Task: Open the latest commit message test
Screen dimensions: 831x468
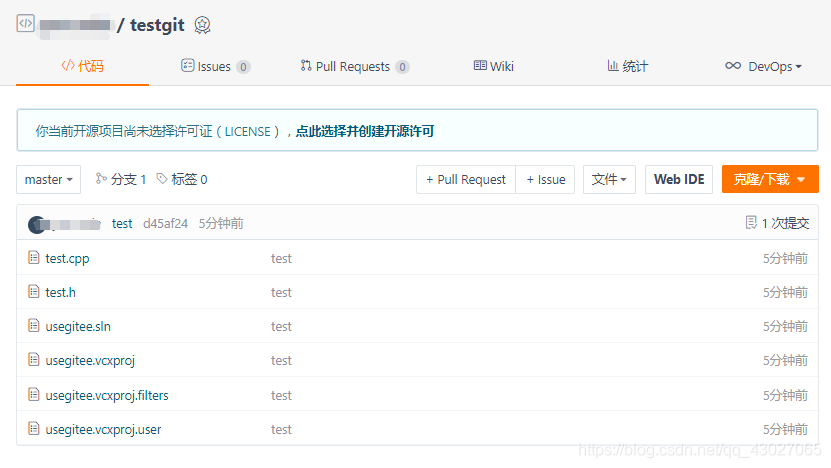Action: pos(122,224)
